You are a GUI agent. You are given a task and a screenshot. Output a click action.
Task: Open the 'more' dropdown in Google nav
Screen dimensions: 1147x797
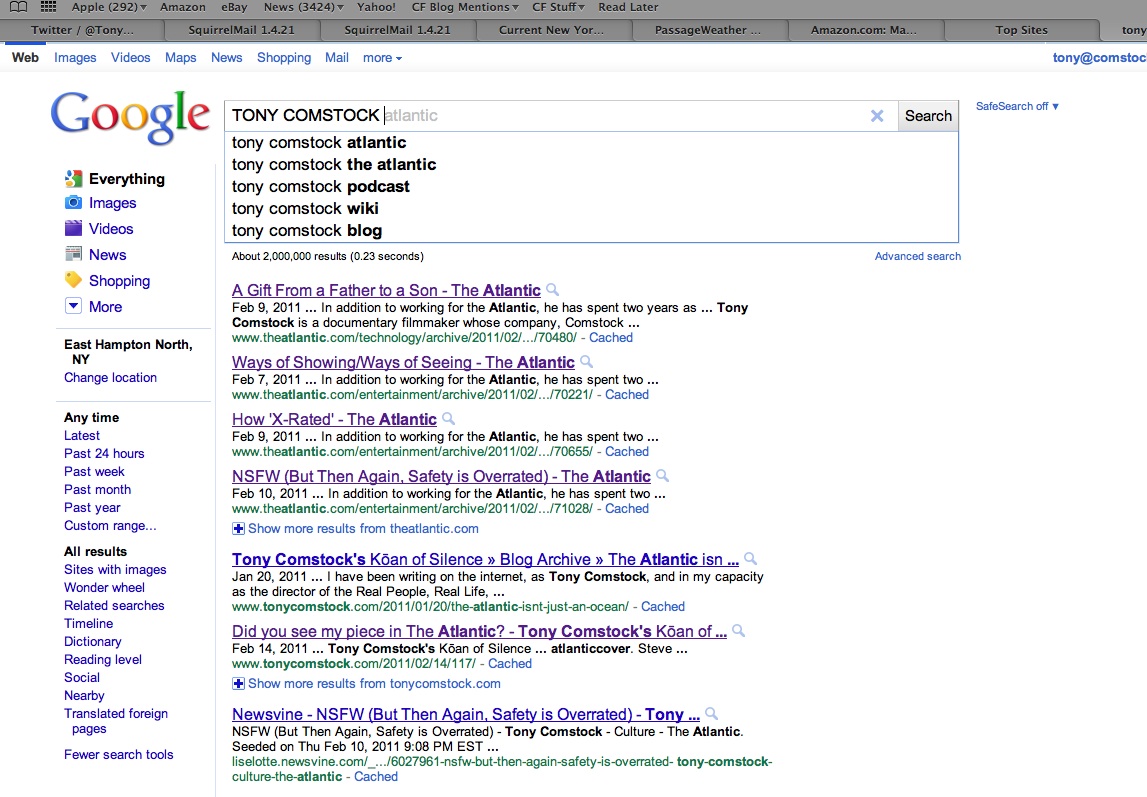[382, 58]
